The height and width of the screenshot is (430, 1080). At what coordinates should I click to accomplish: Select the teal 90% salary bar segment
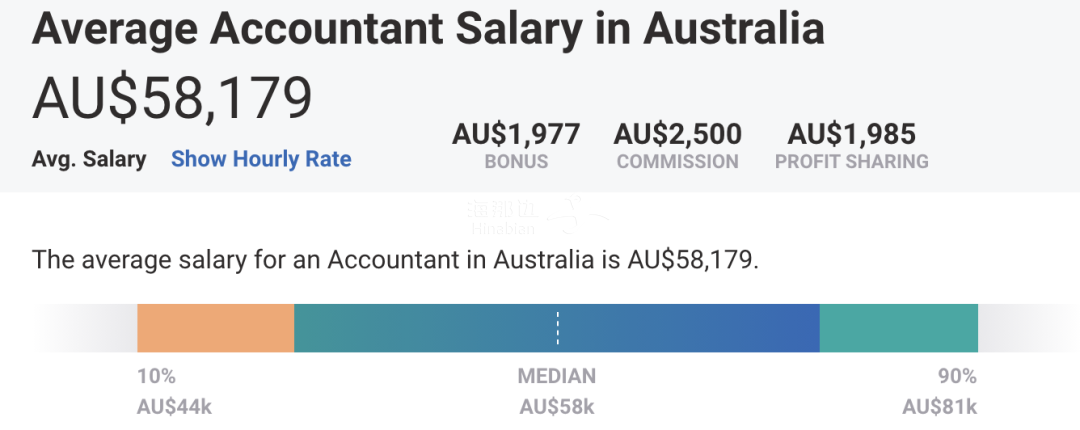899,328
